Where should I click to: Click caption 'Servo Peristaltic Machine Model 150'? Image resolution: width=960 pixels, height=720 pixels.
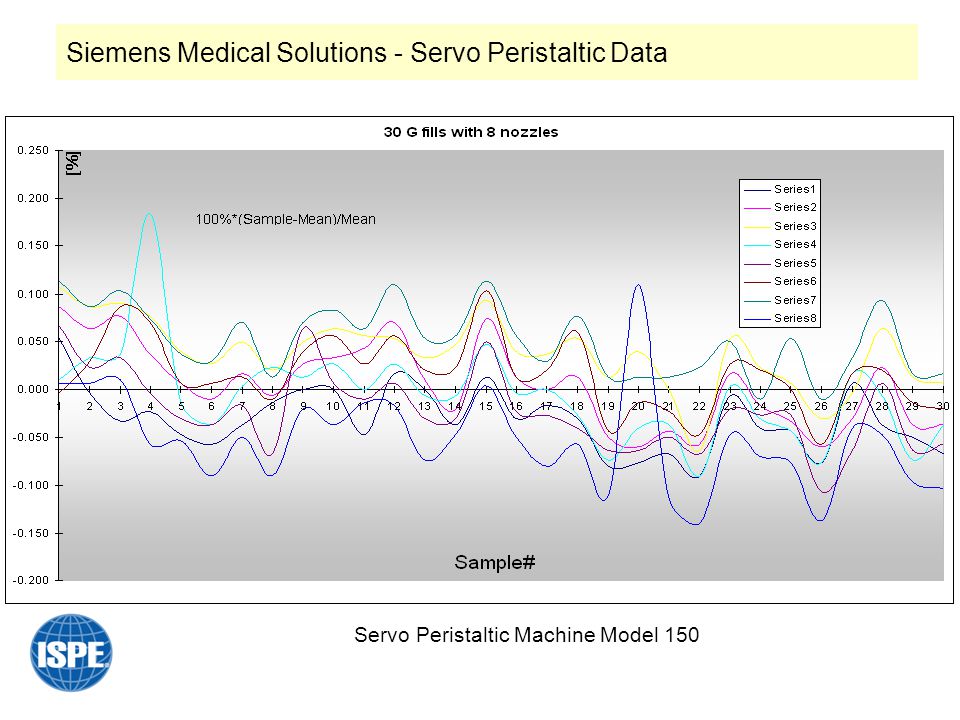click(x=527, y=635)
